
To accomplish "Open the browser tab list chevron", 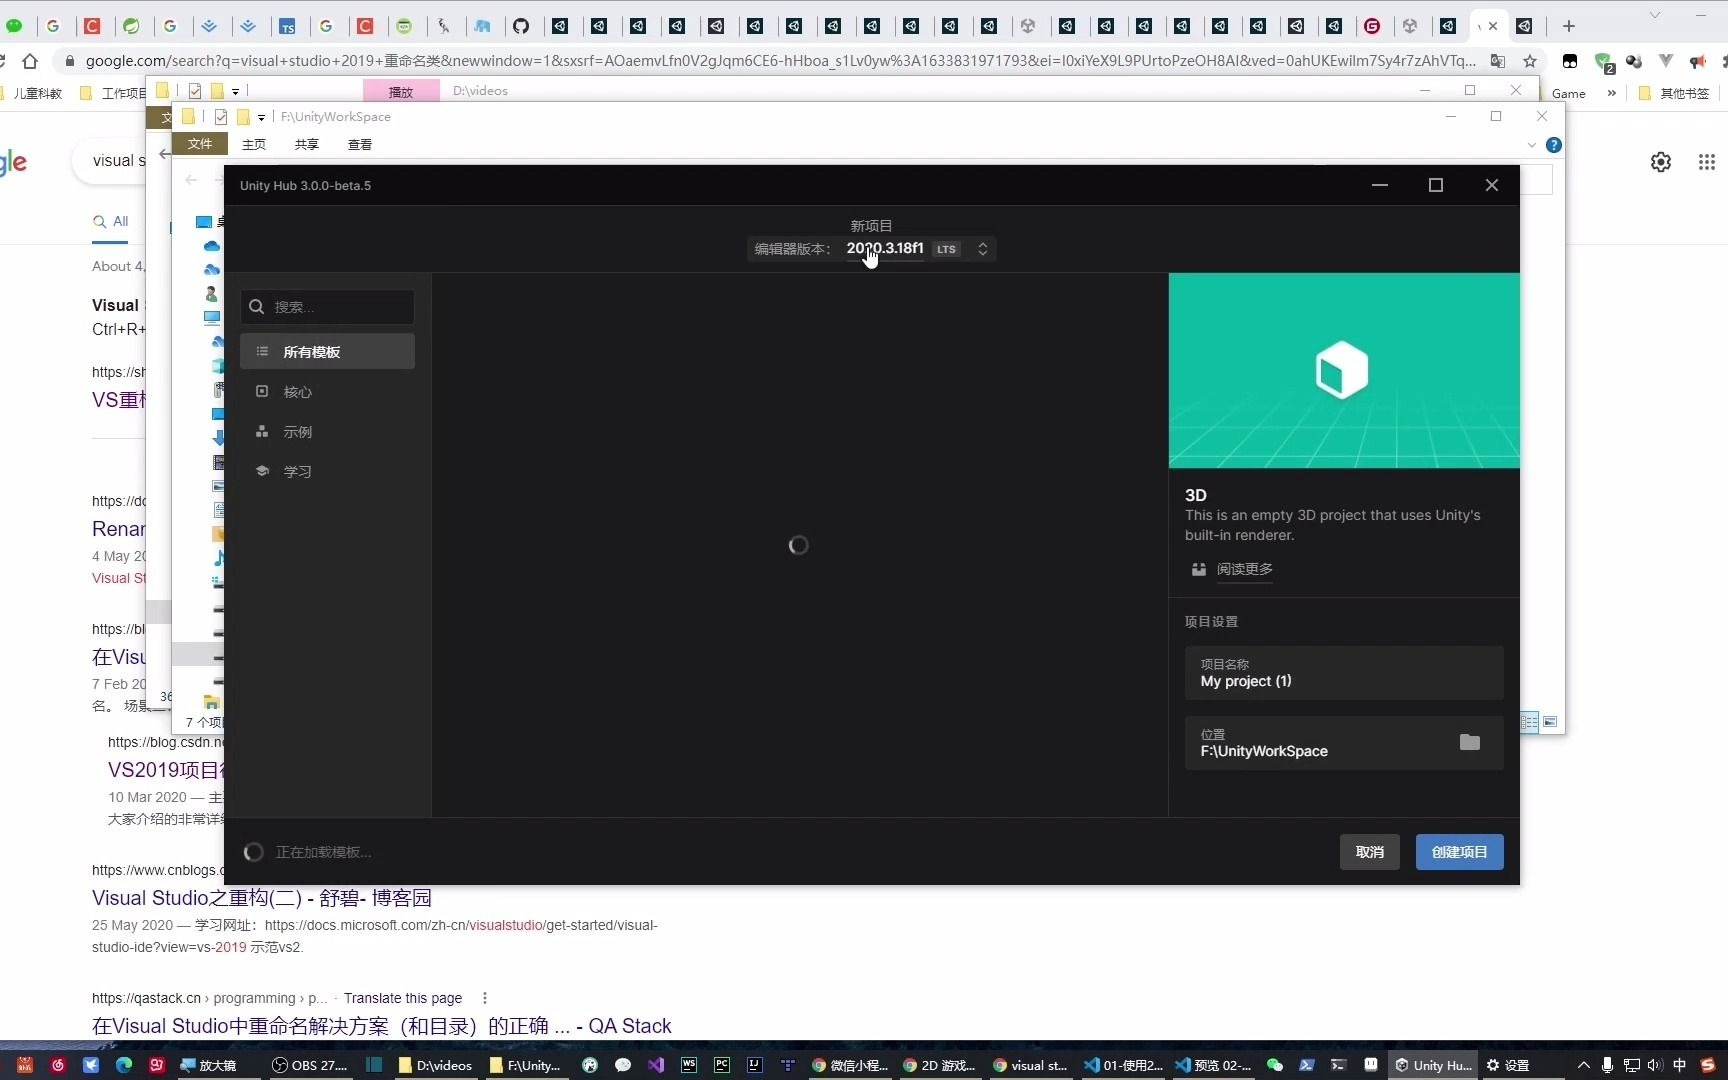I will [x=1655, y=15].
